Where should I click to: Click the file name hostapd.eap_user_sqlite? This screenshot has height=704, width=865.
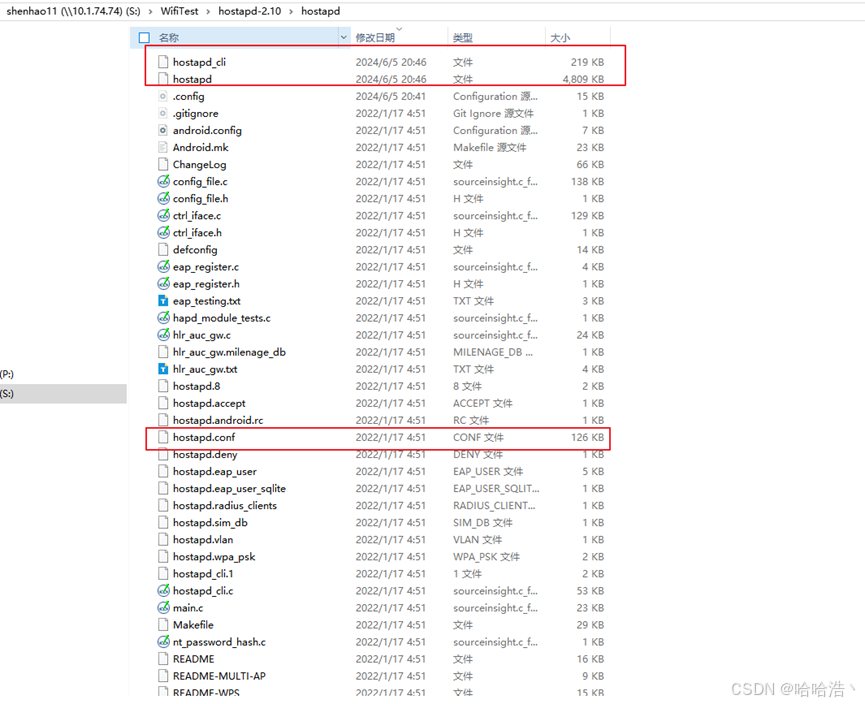click(229, 489)
